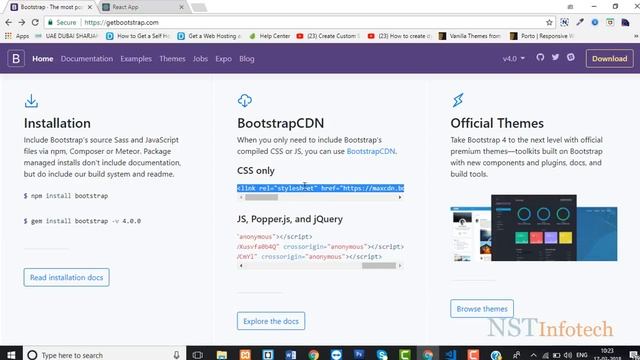Open Examples in the navbar
Viewport: 640px width, 360px height.
(136, 58)
